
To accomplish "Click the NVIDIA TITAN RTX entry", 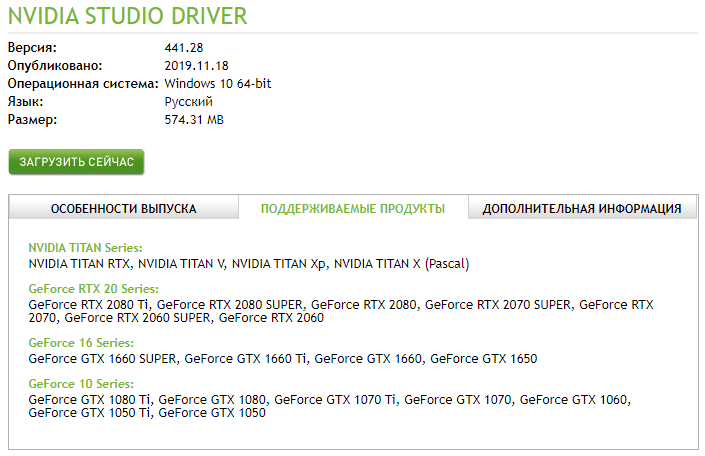I will coord(79,264).
